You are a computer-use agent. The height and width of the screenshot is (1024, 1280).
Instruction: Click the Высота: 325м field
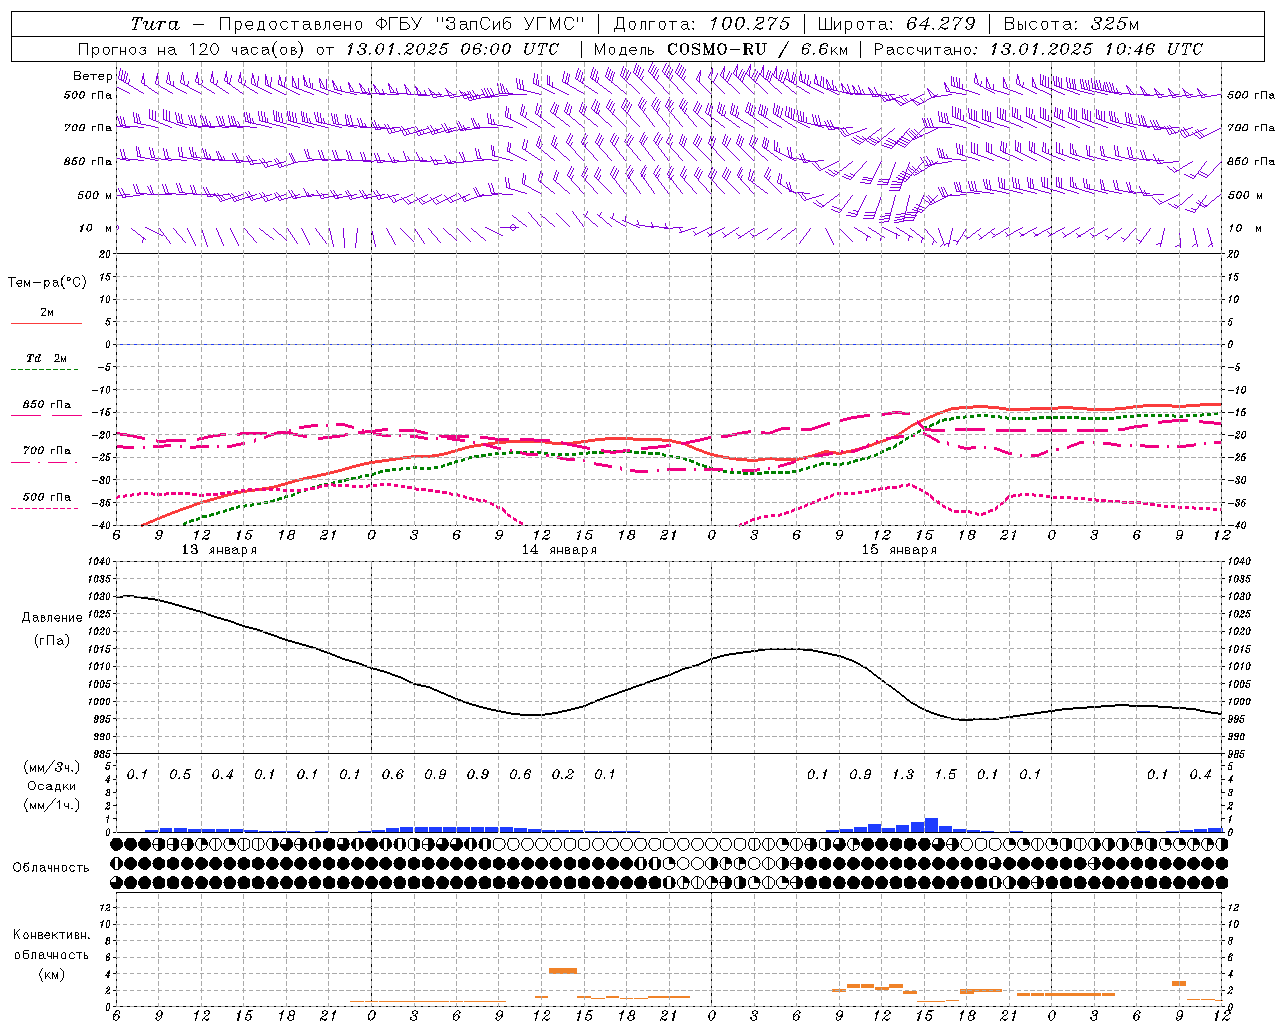1071,24
